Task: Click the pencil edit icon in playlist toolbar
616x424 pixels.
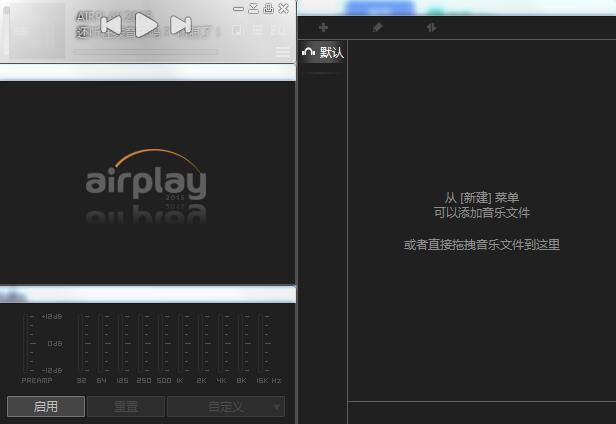Action: (377, 28)
